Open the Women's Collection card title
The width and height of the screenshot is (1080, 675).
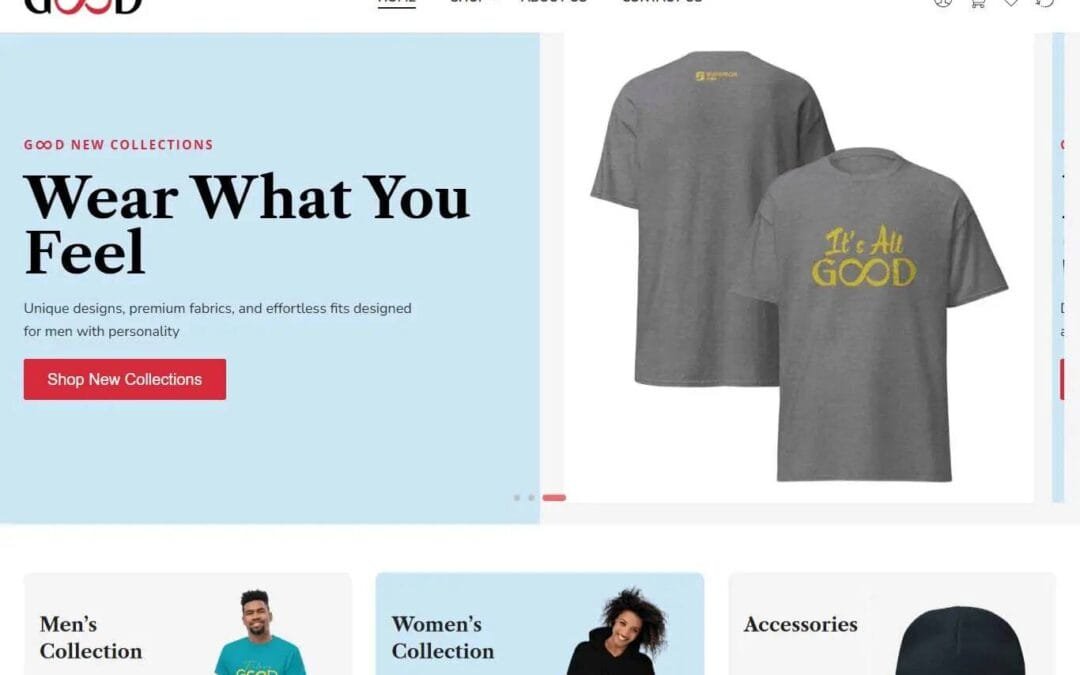pyautogui.click(x=443, y=637)
